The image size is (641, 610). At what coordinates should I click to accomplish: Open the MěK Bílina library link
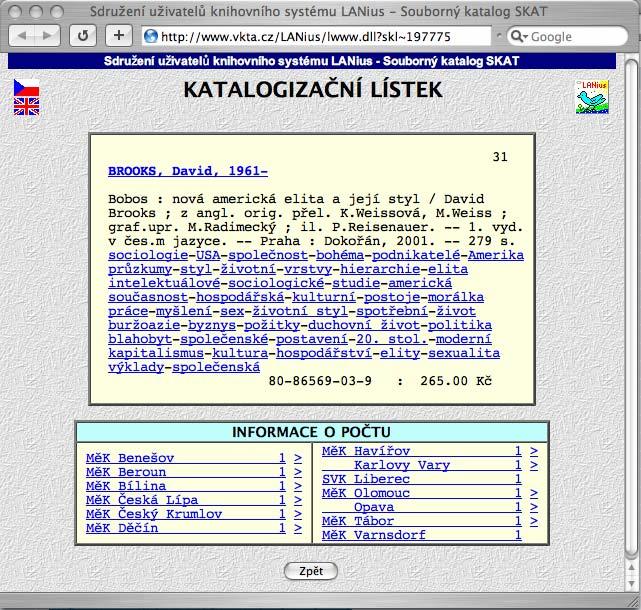pos(186,486)
